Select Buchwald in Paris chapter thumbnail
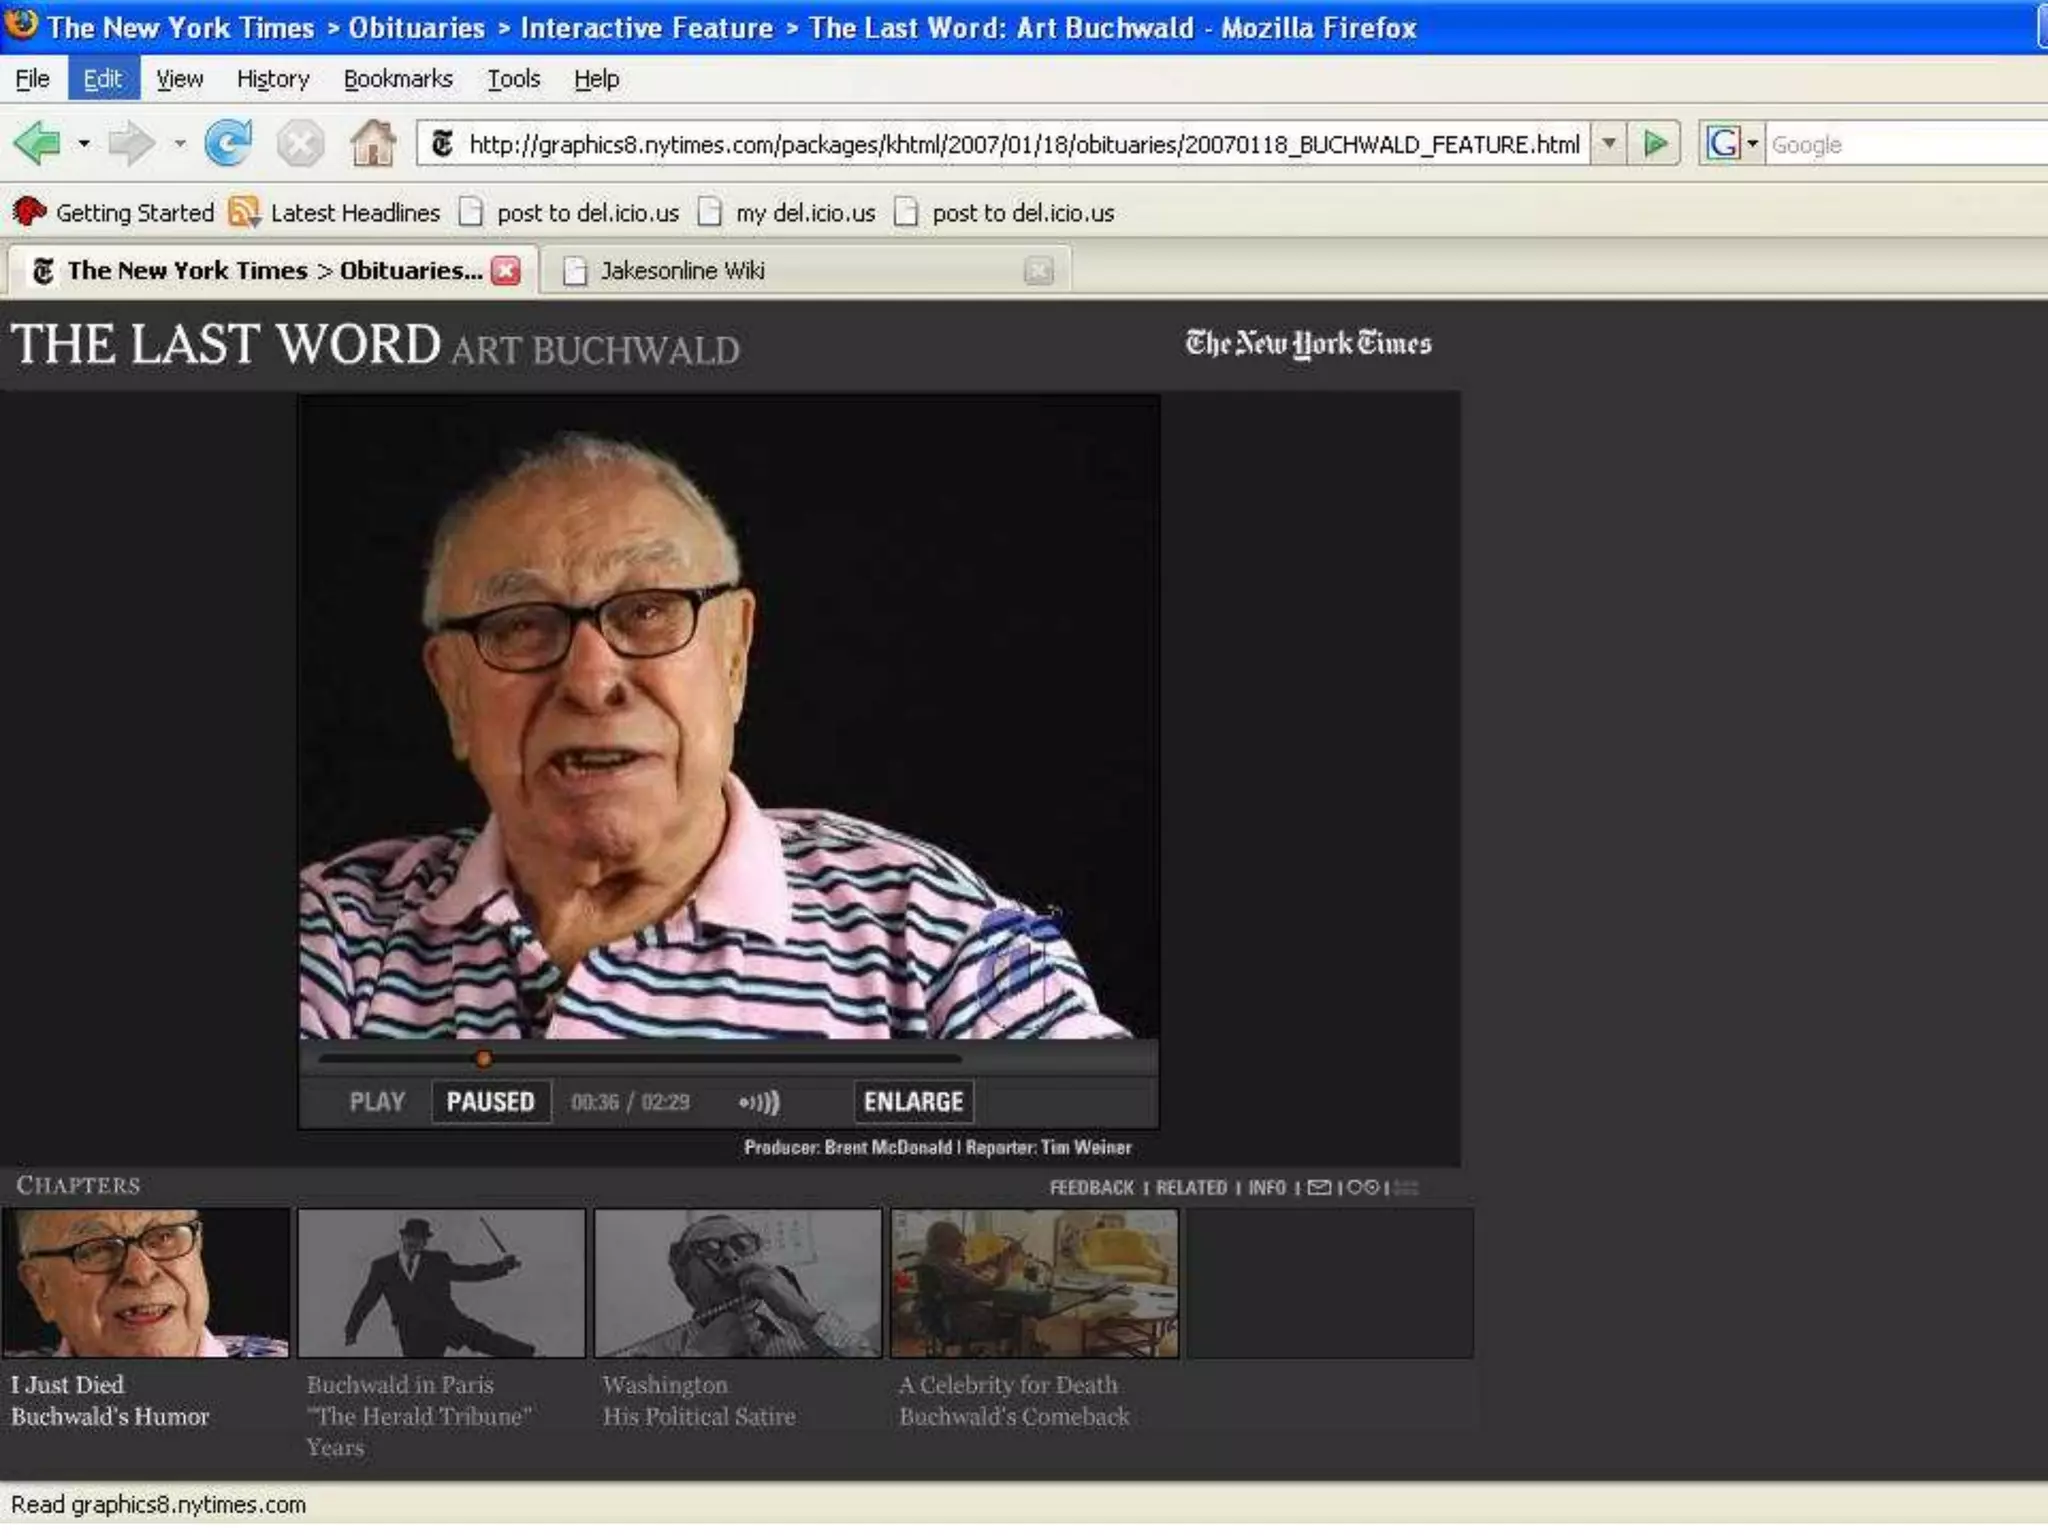 (x=441, y=1283)
